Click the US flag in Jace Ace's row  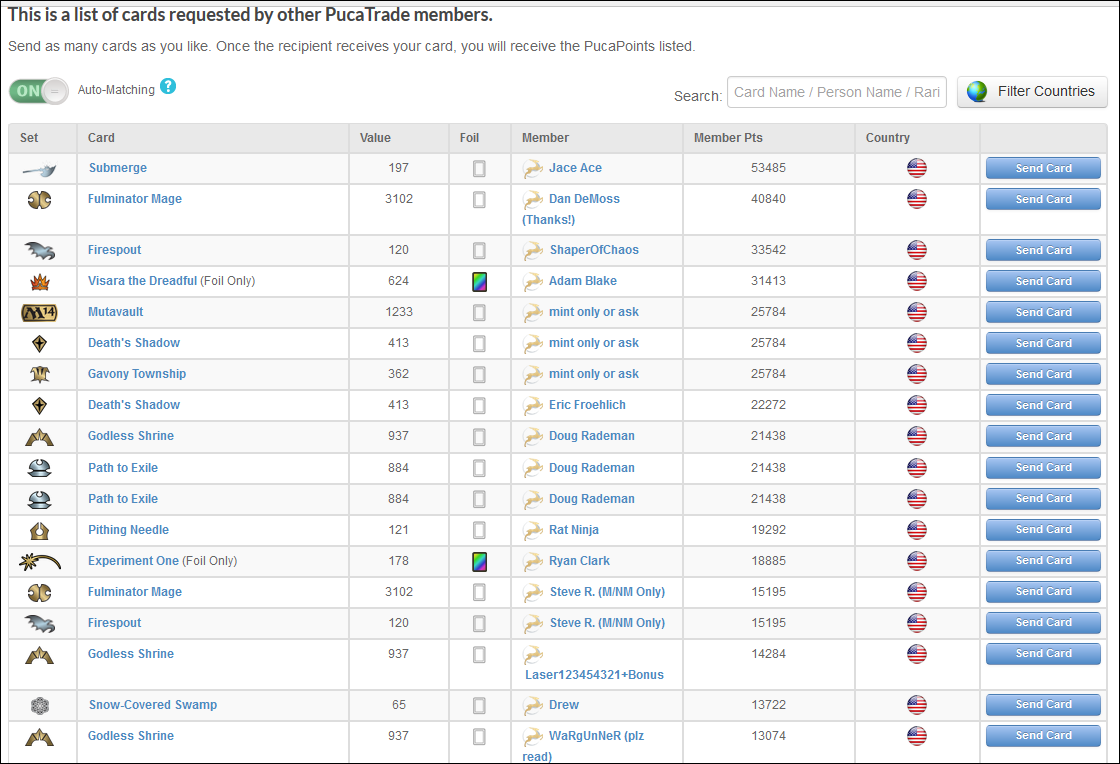(x=916, y=168)
